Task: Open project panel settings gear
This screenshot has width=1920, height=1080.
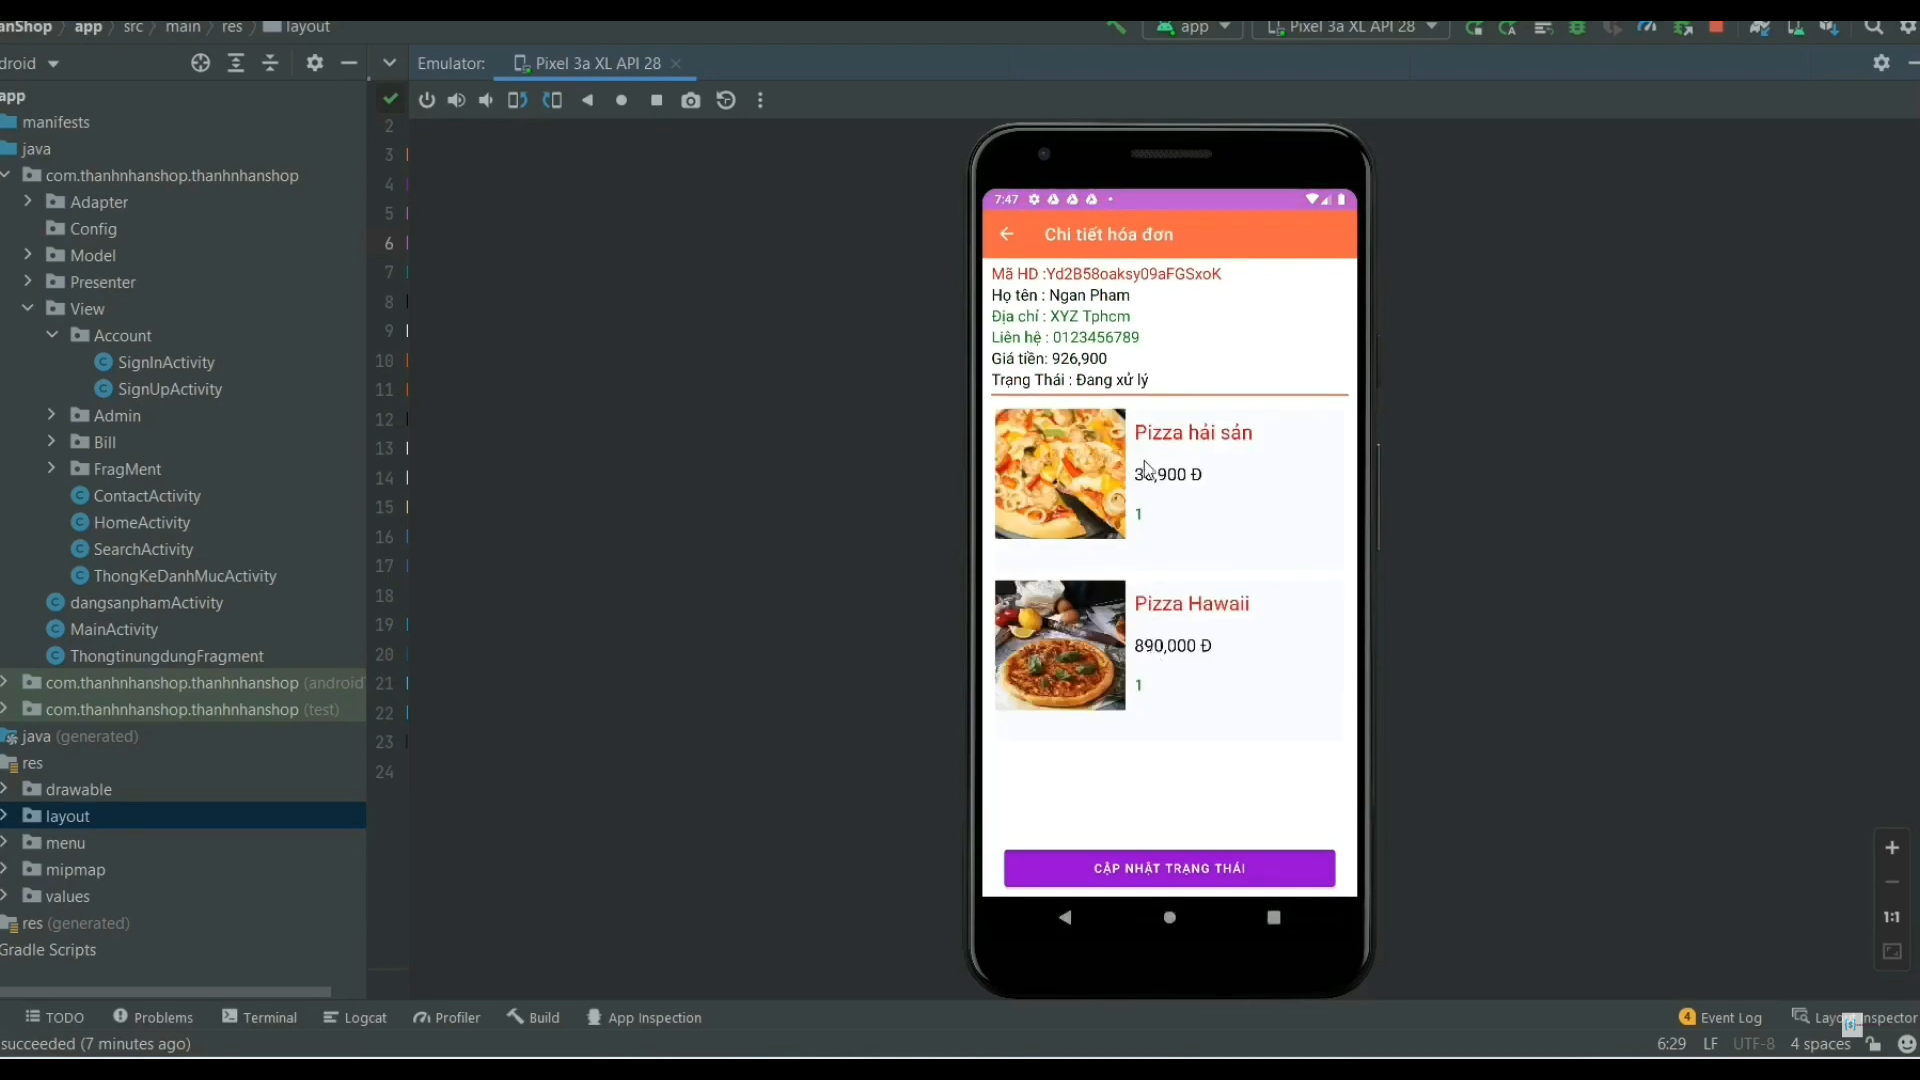Action: (315, 63)
